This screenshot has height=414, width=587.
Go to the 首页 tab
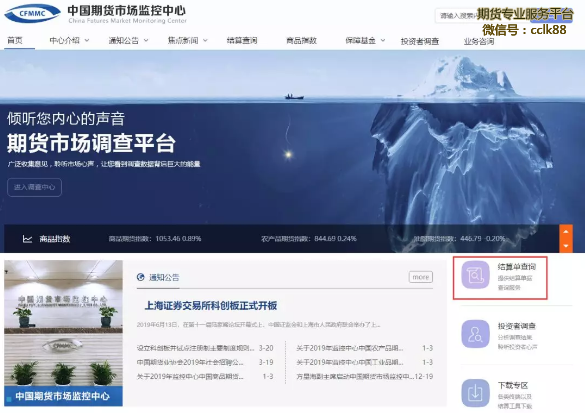pos(15,40)
